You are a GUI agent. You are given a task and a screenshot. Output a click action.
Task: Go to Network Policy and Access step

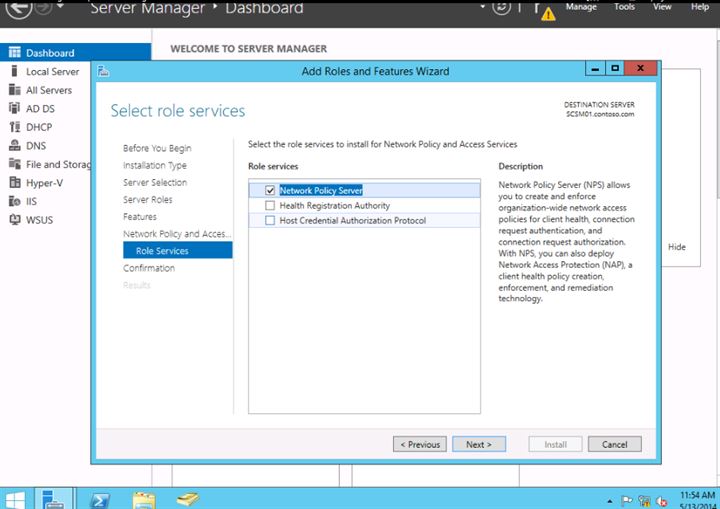coord(177,234)
